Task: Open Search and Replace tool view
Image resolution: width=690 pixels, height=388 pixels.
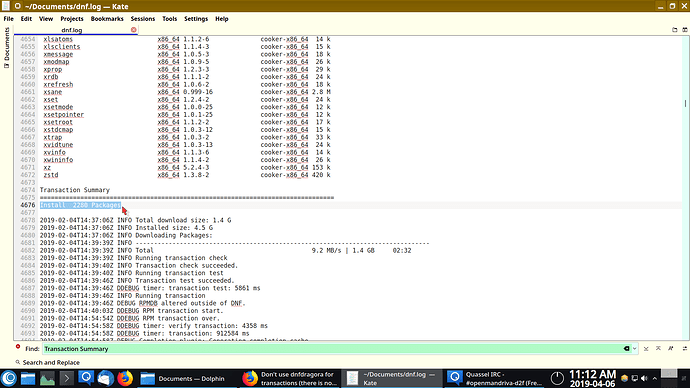Action: (48, 362)
